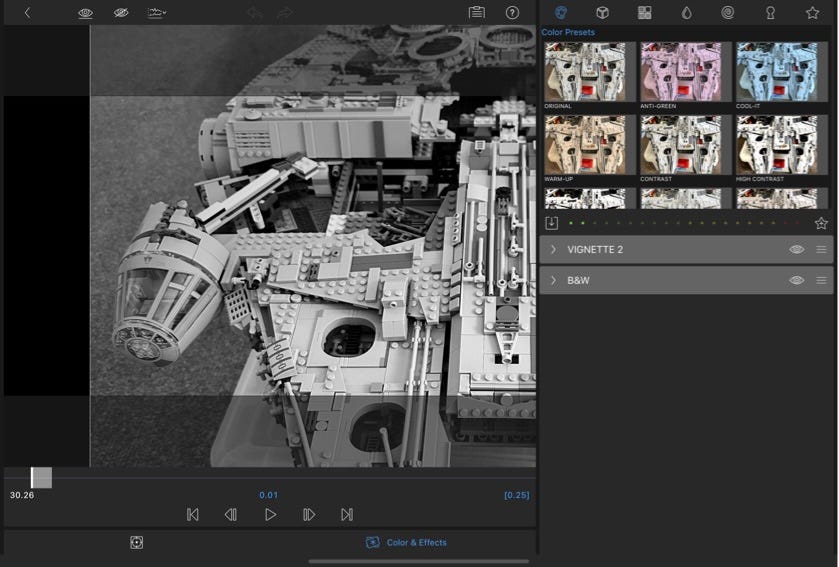This screenshot has width=839, height=567.
Task: Apply the COOL-IT color preset
Action: [x=781, y=72]
